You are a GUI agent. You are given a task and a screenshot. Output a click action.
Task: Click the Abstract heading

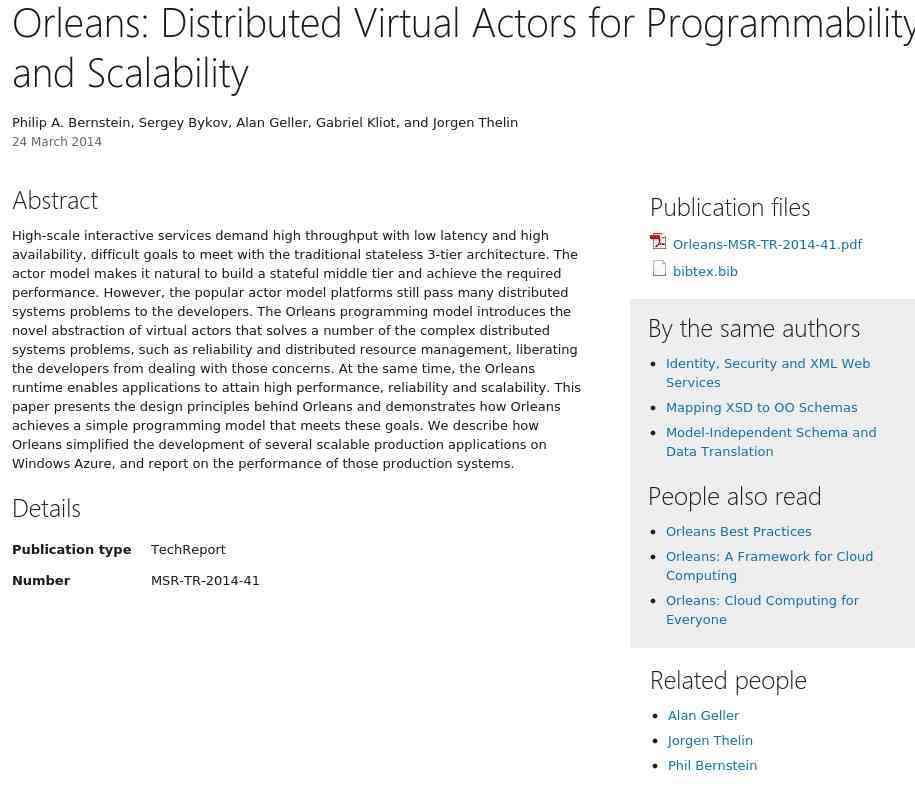click(x=55, y=201)
